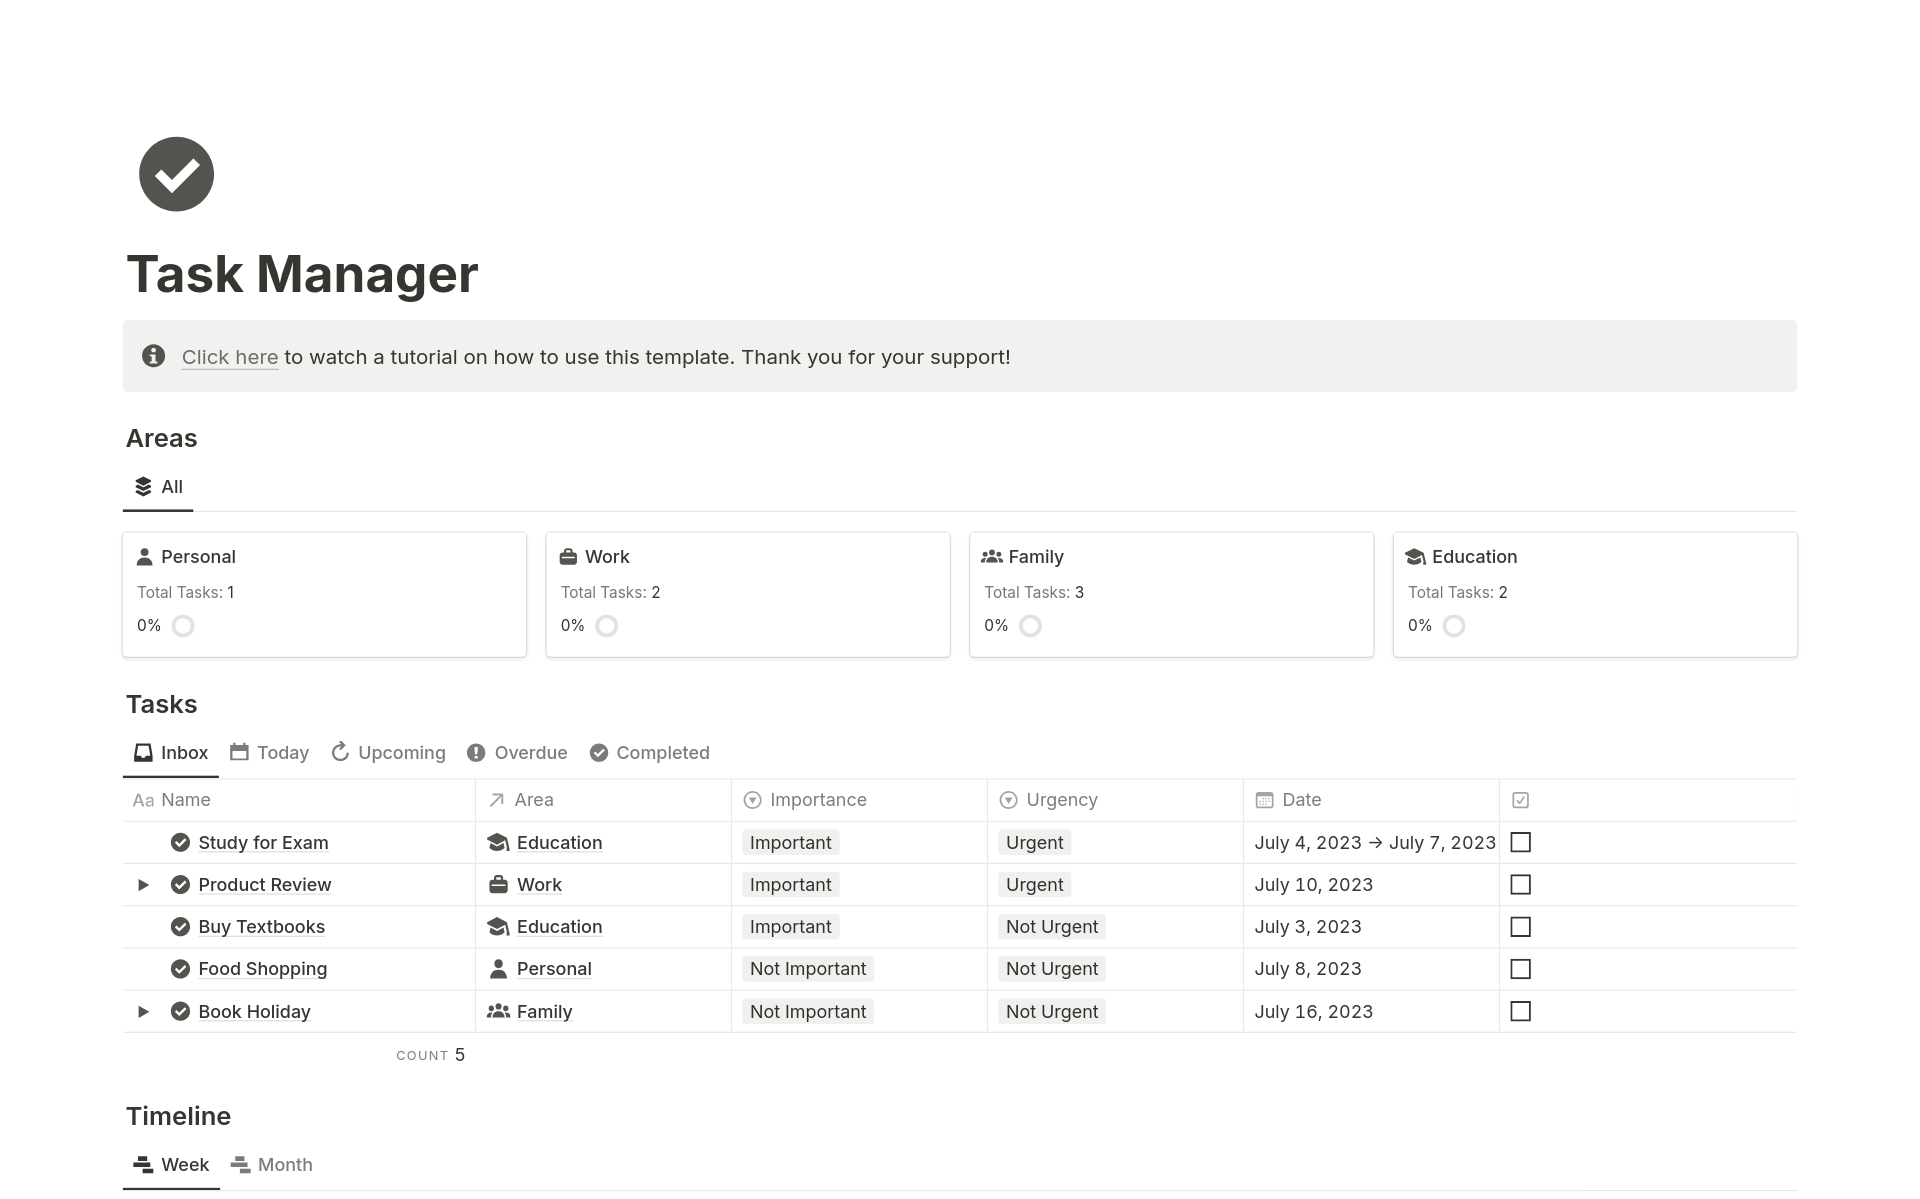Screen dimensions: 1920x1199
Task: Click the large checkmark page icon
Action: point(176,174)
